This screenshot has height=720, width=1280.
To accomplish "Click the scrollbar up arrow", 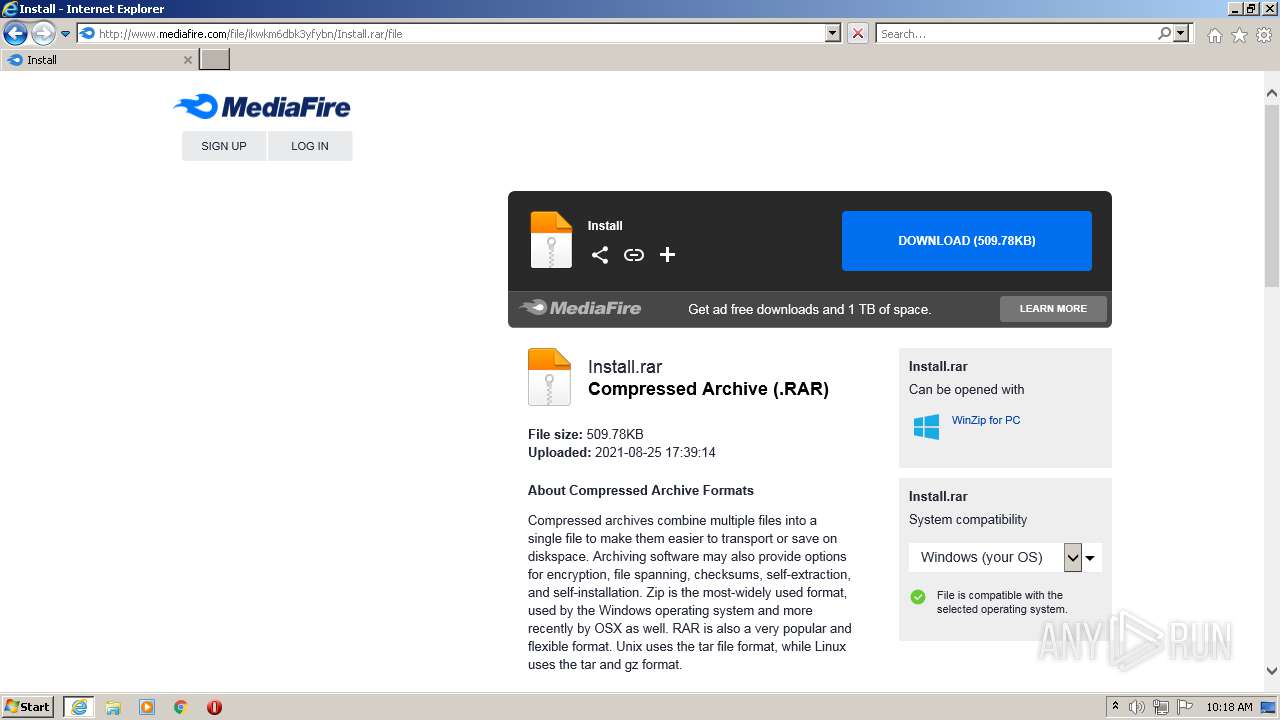I will (1272, 93).
